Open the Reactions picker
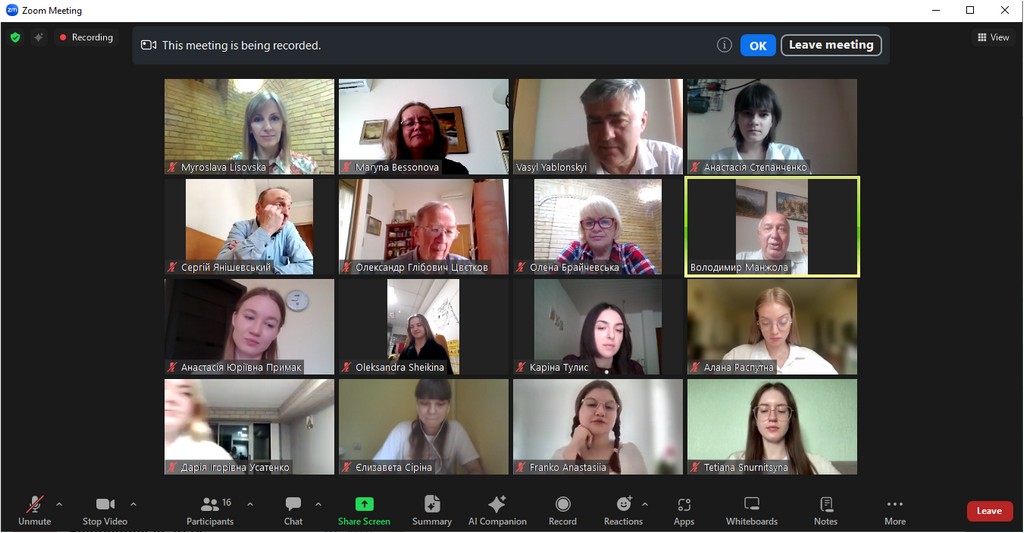The image size is (1024, 533). point(623,509)
